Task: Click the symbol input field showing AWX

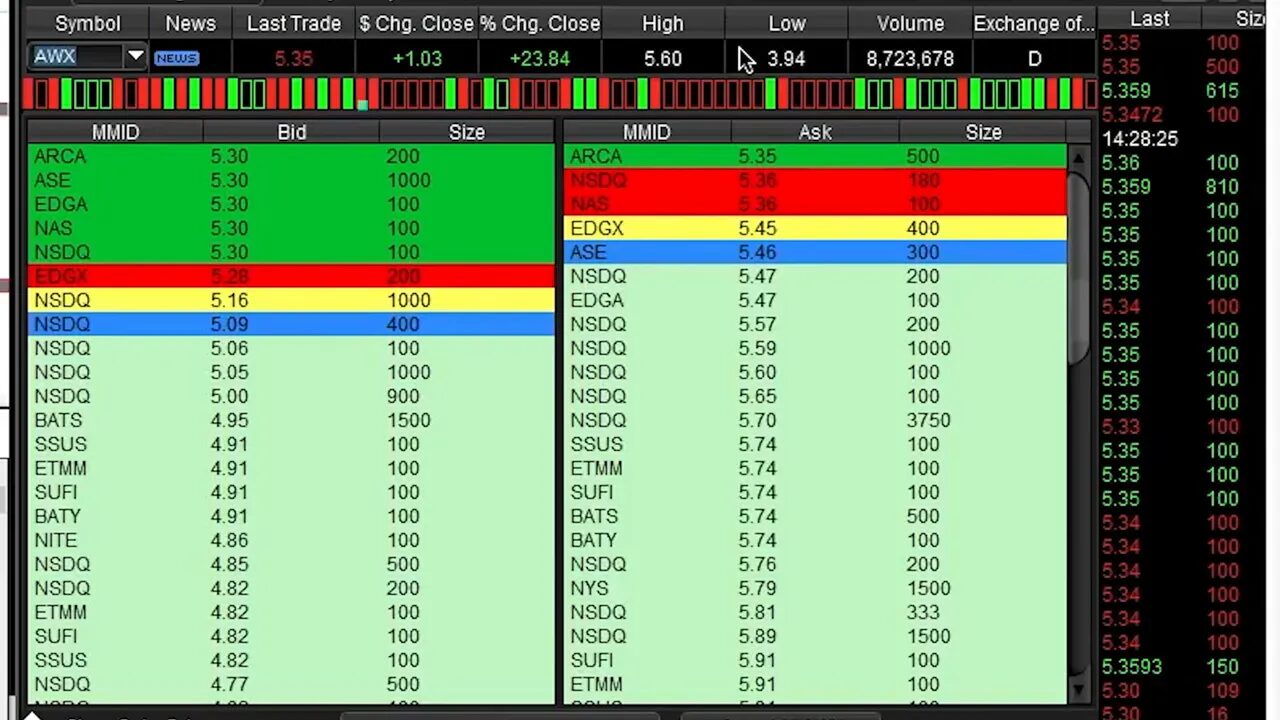Action: [x=75, y=57]
